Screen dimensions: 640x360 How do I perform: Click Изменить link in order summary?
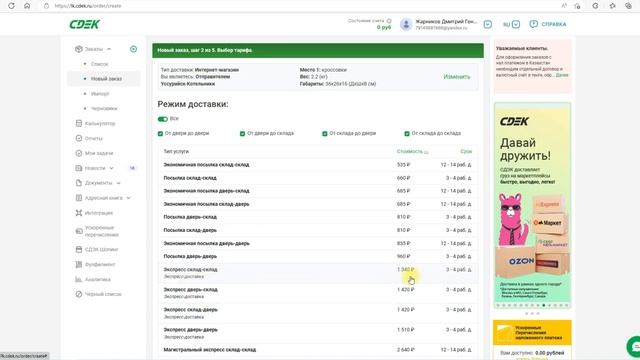click(457, 77)
